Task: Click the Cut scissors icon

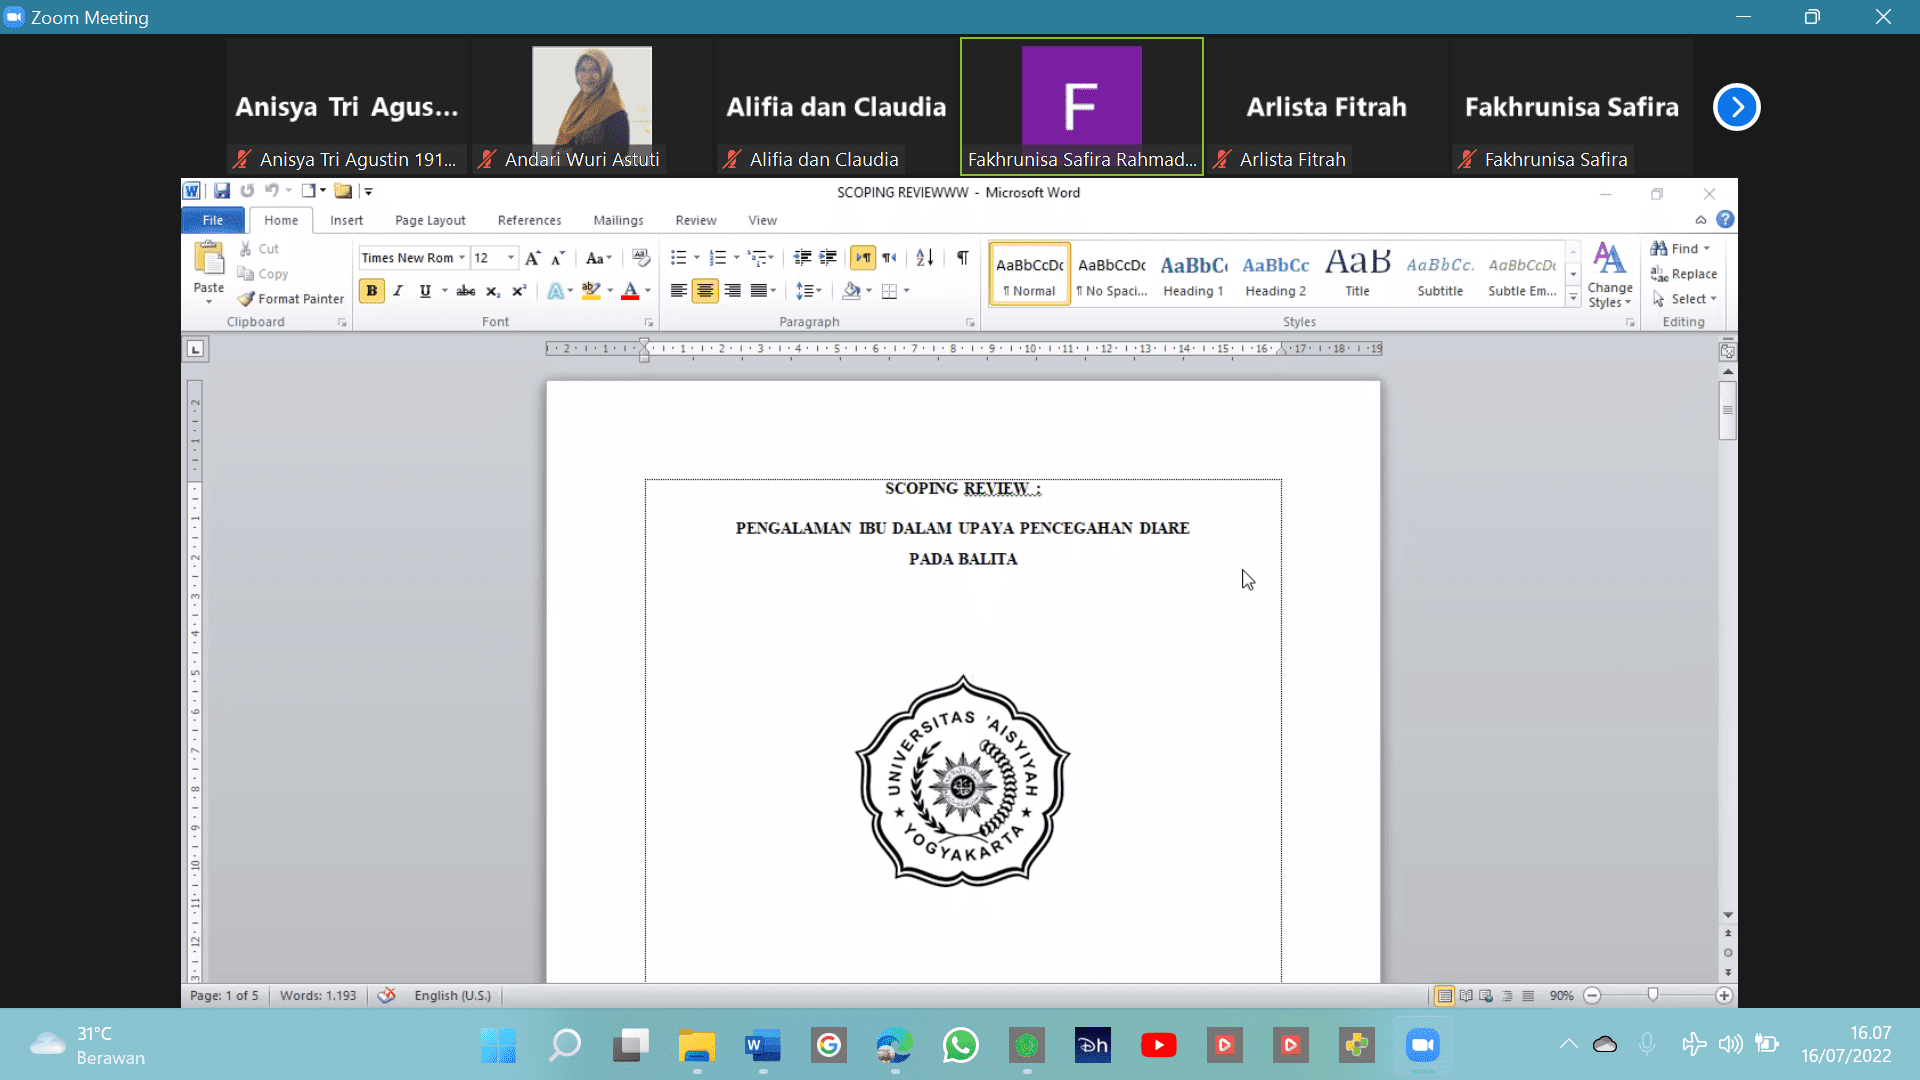Action: tap(246, 248)
